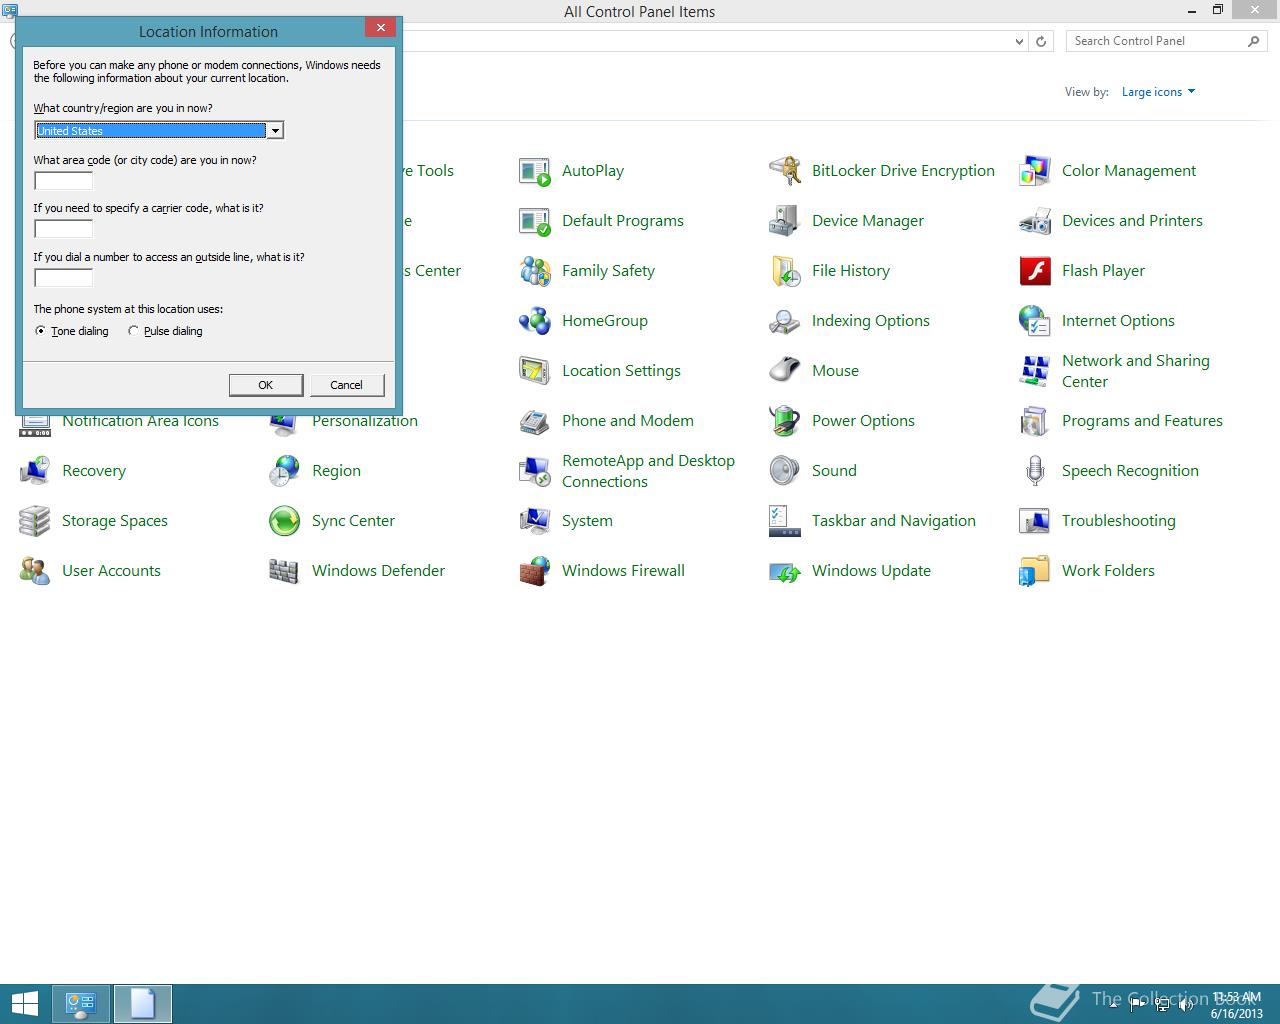The height and width of the screenshot is (1024, 1280).
Task: Click OK in Location Information dialog
Action: click(266, 385)
